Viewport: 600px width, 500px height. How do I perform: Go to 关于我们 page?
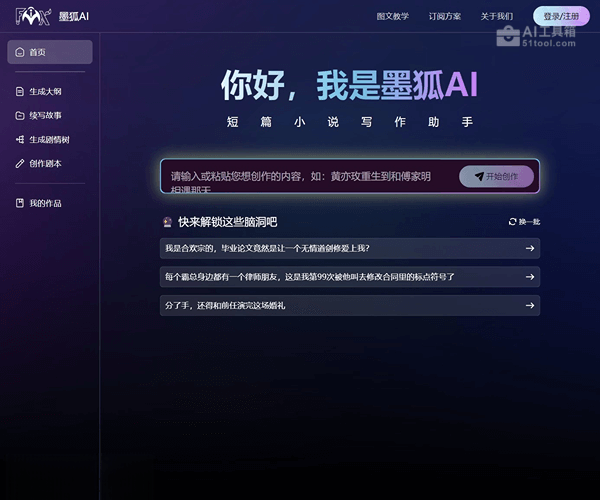(x=496, y=16)
